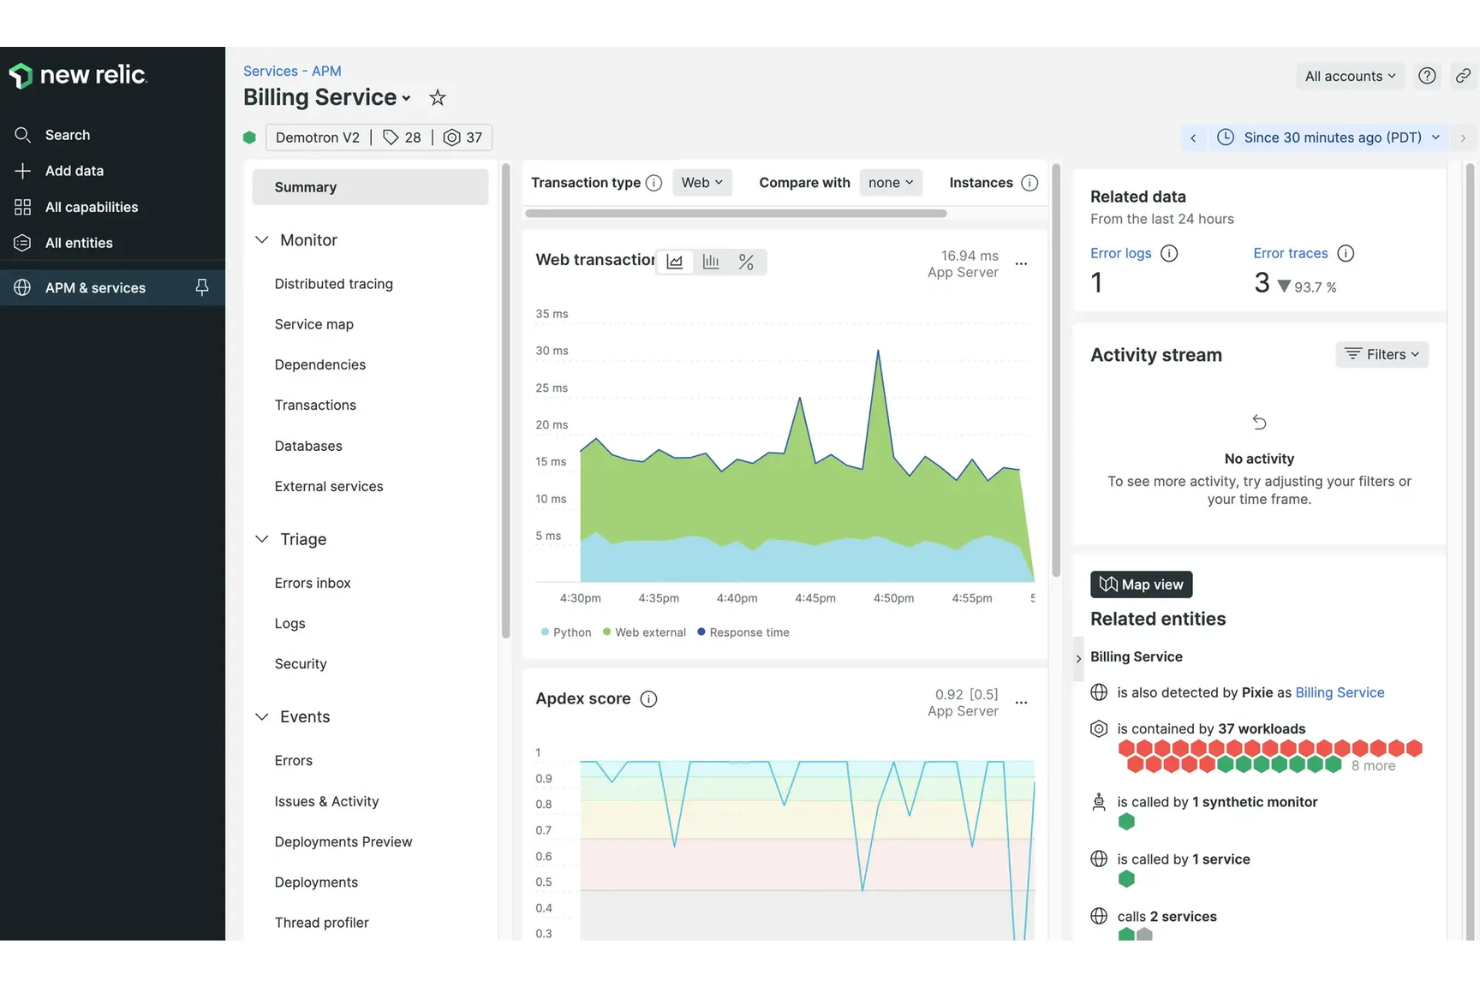Pin APM & services with the pin icon
Viewport: 1480px width, 987px height.
click(202, 287)
